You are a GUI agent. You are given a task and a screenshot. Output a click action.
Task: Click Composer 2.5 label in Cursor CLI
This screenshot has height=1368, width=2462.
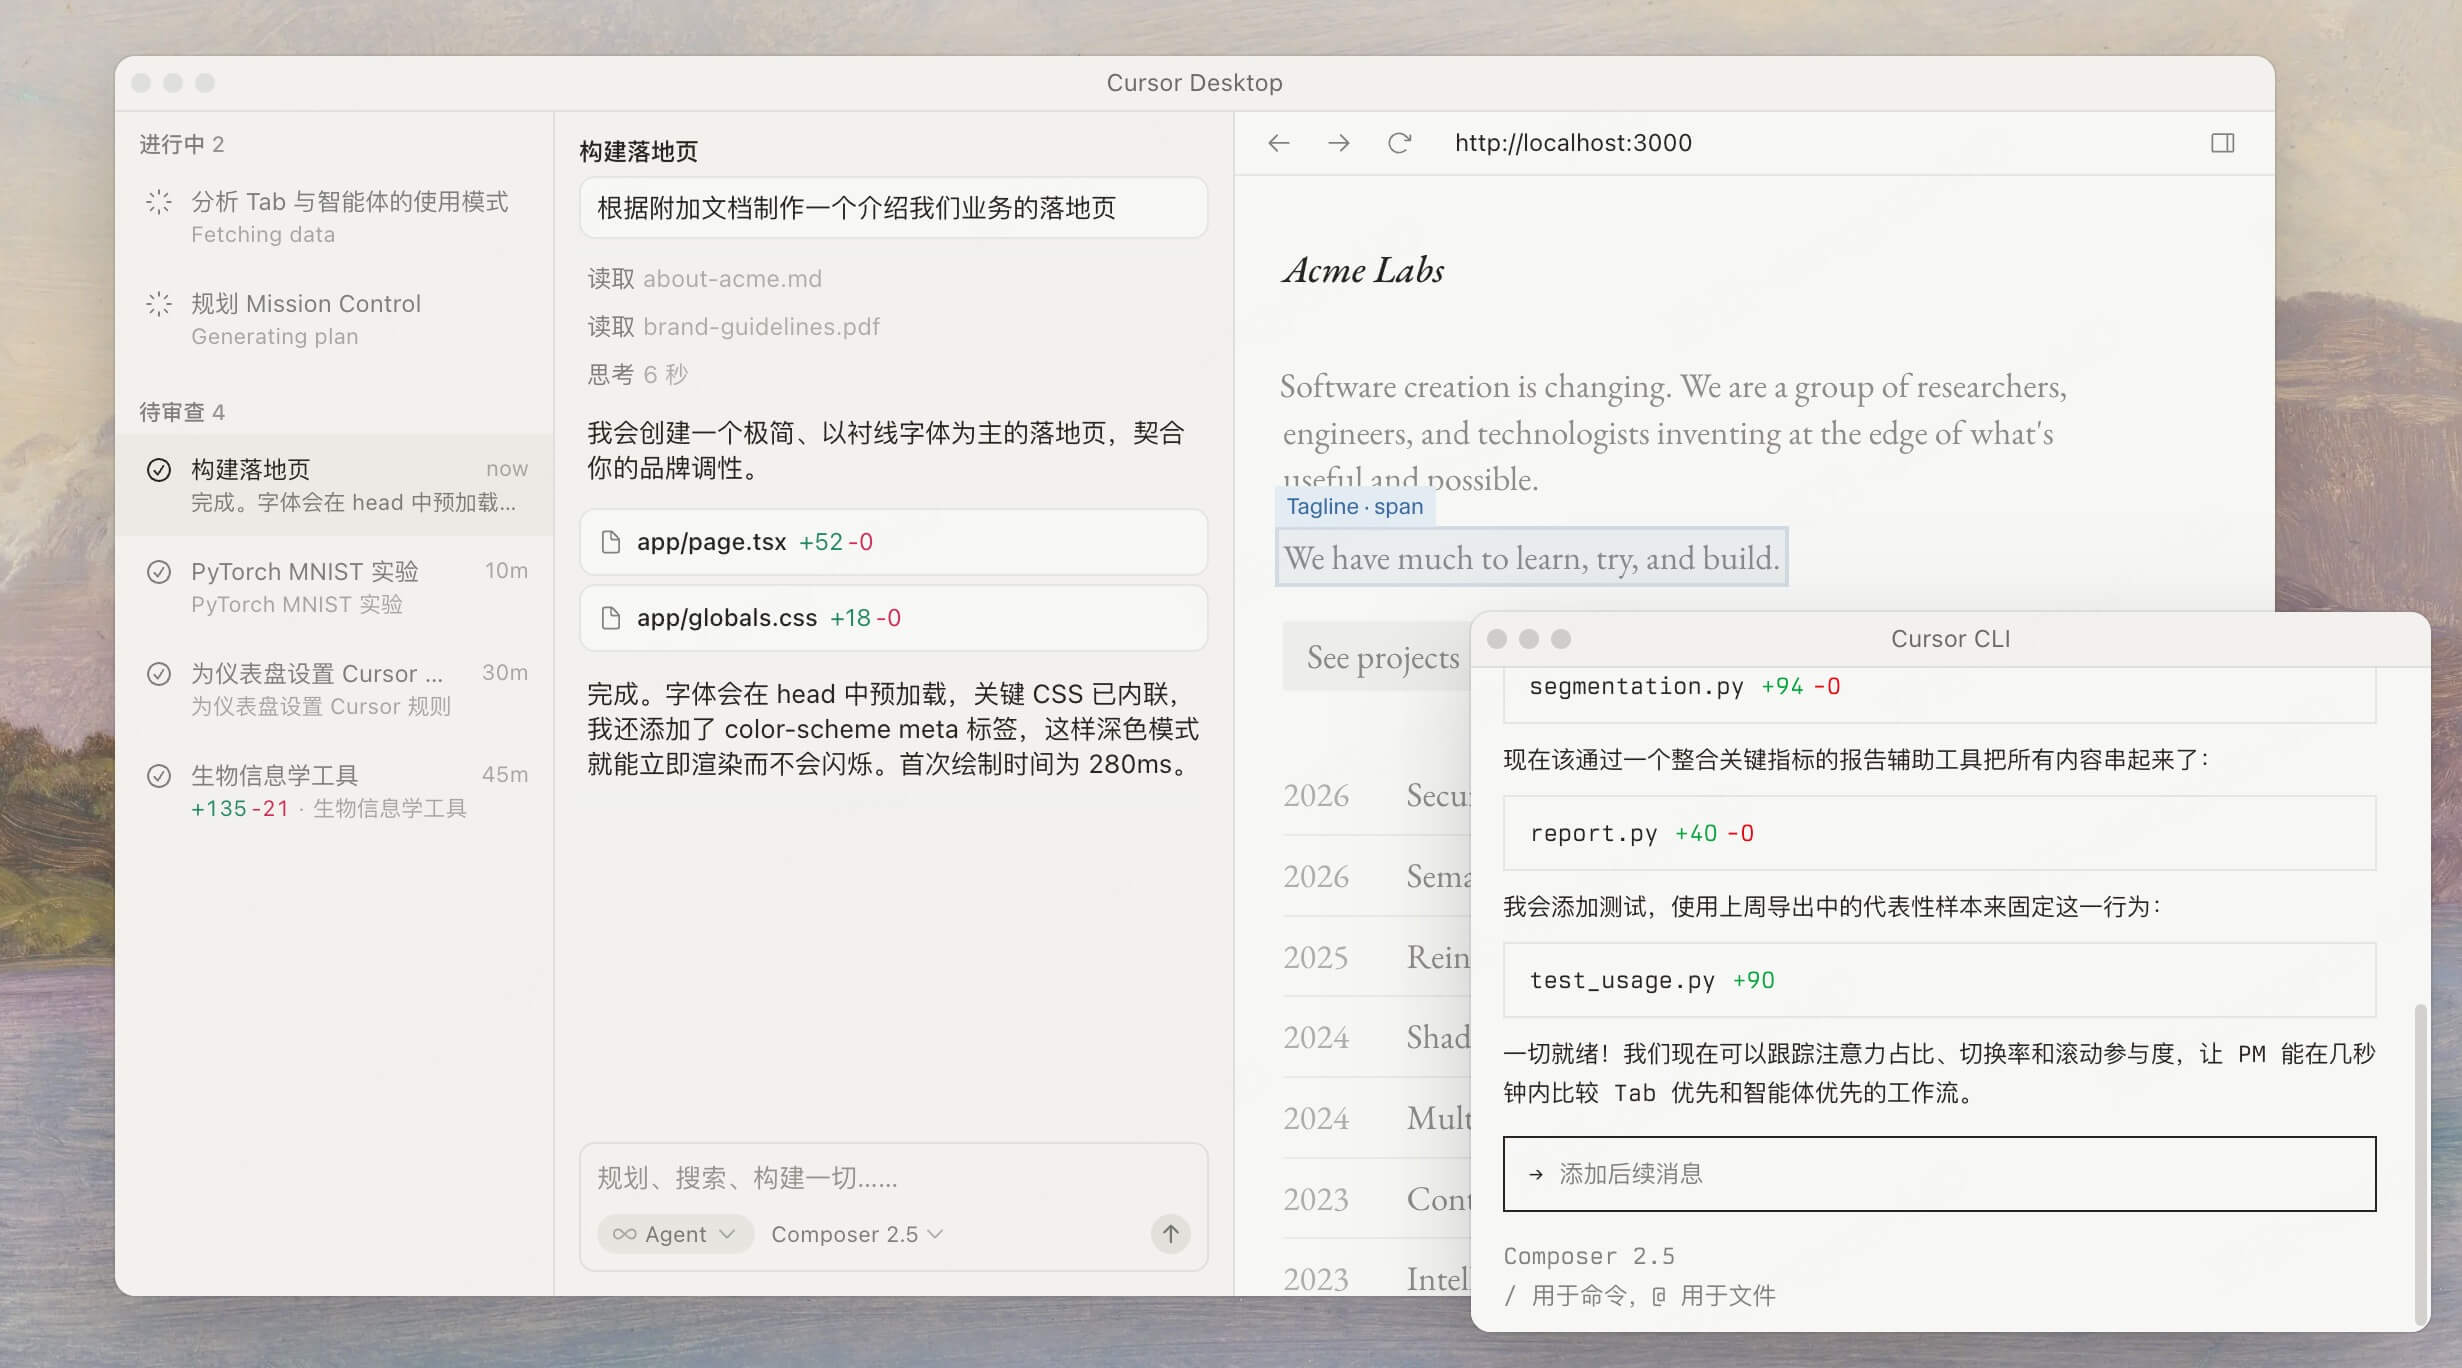tap(1588, 1256)
